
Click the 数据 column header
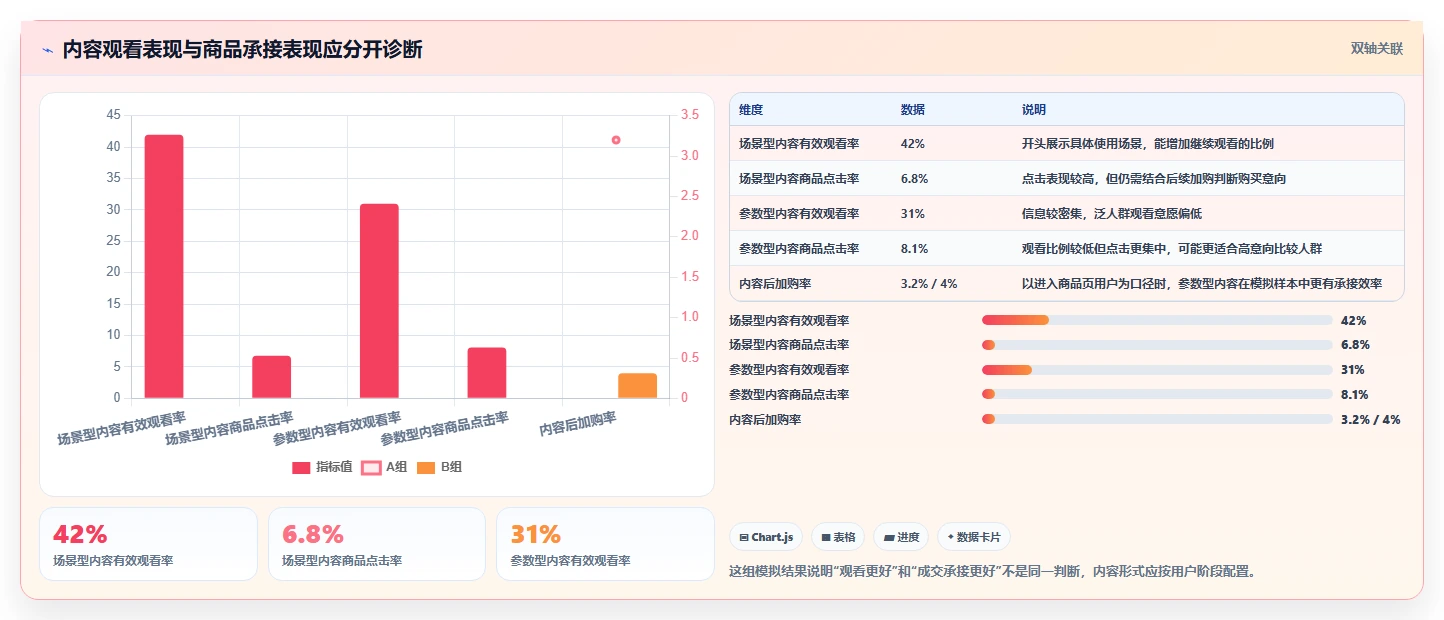913,110
